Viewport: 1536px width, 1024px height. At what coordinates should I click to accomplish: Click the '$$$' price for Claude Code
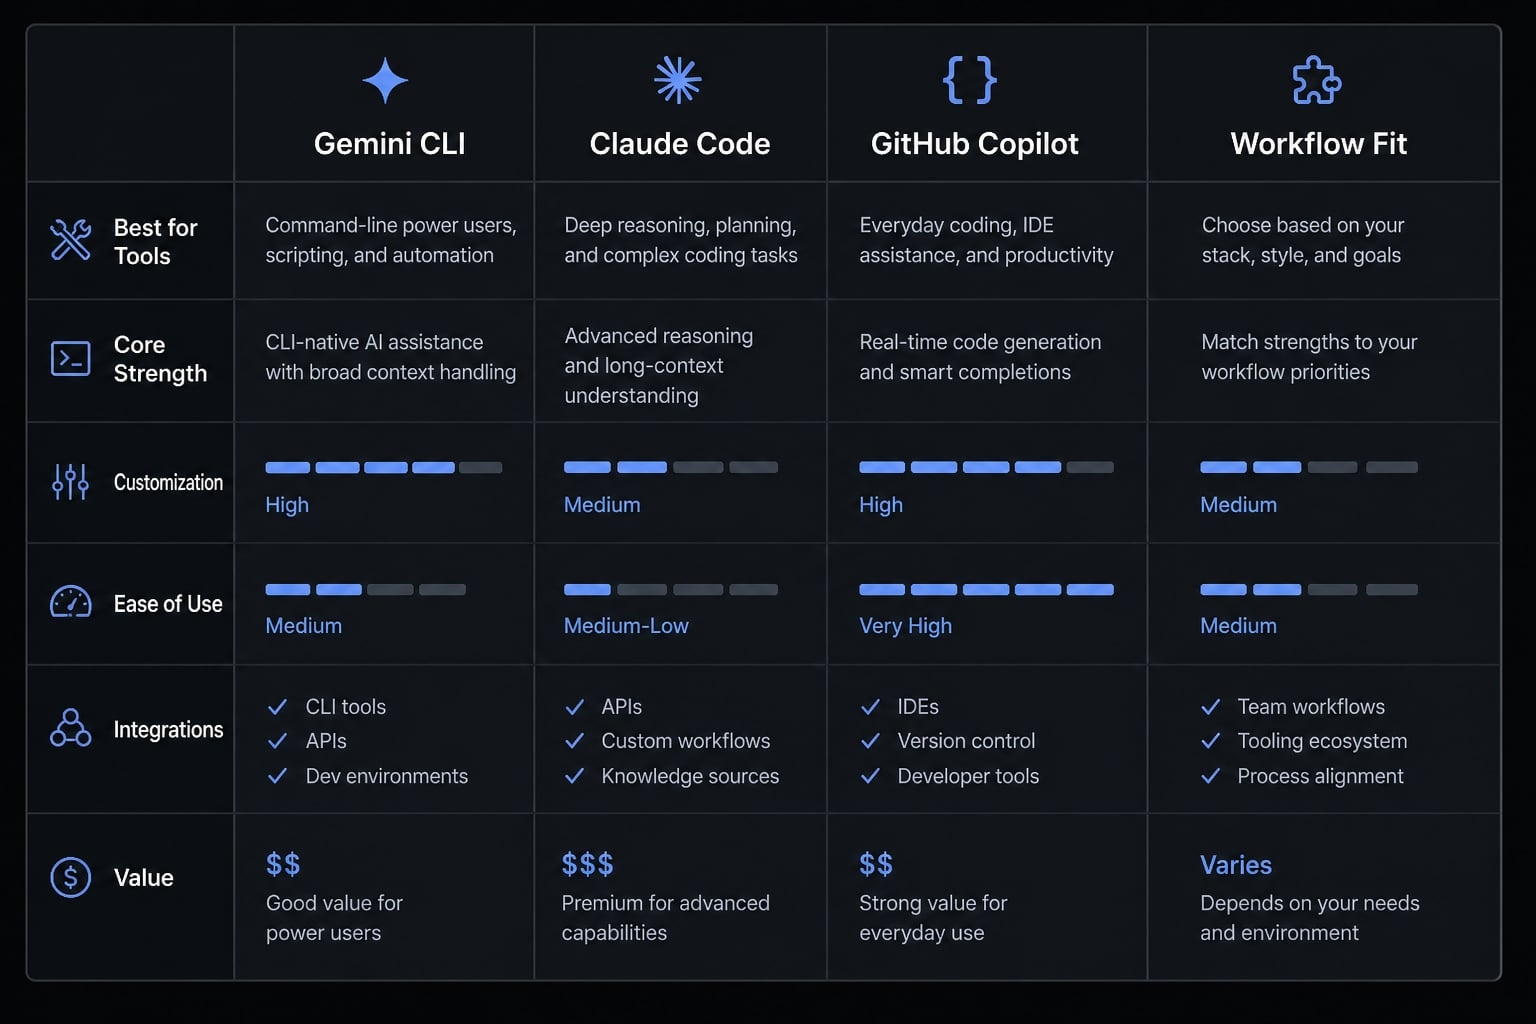point(588,864)
